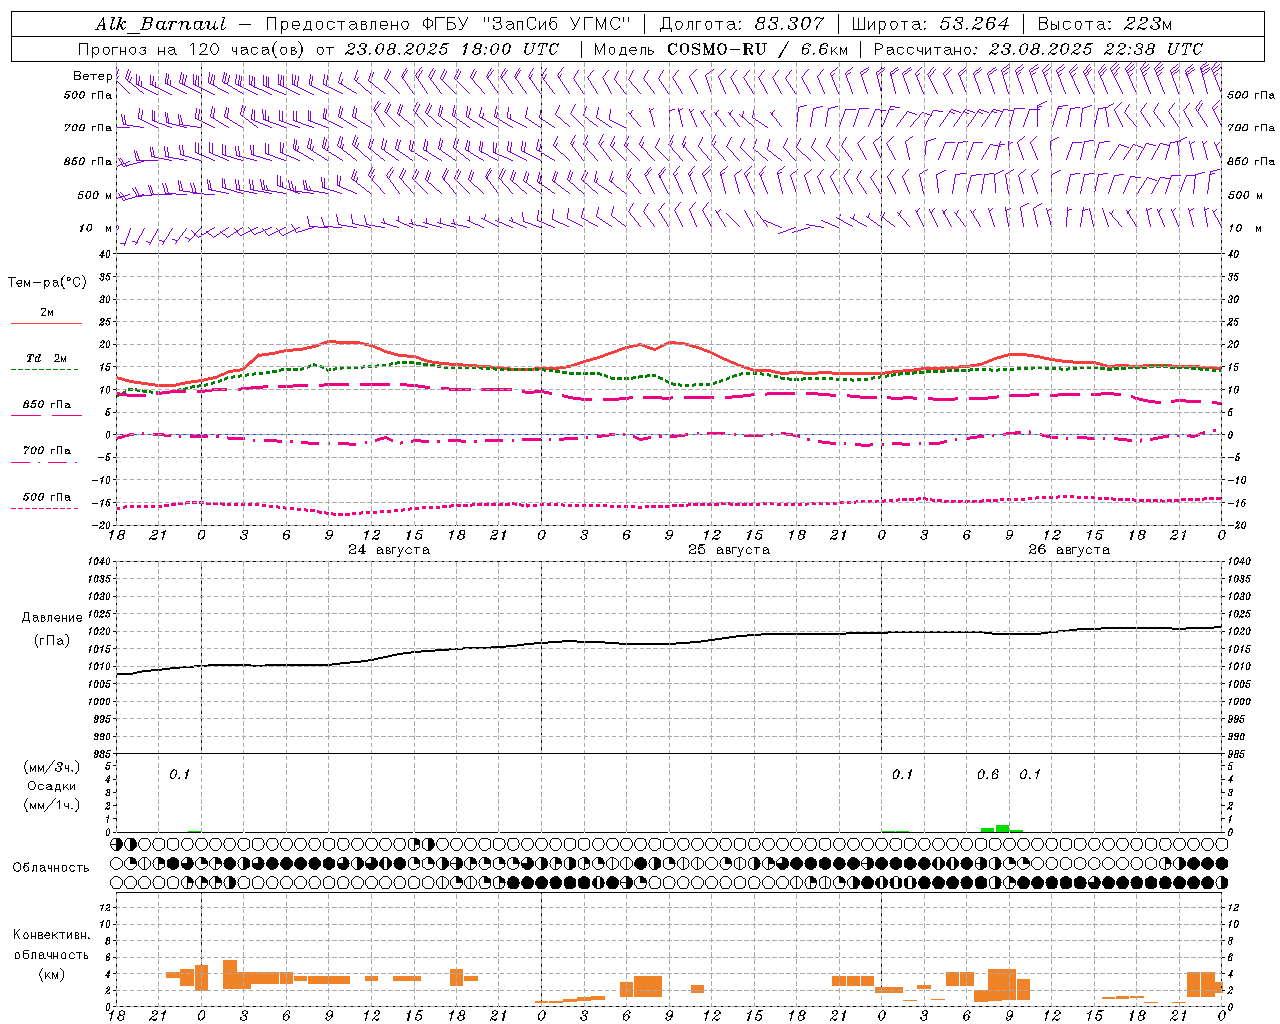Click the 'Осадки' precipitation label
This screenshot has height=1024, width=1280.
(51, 786)
